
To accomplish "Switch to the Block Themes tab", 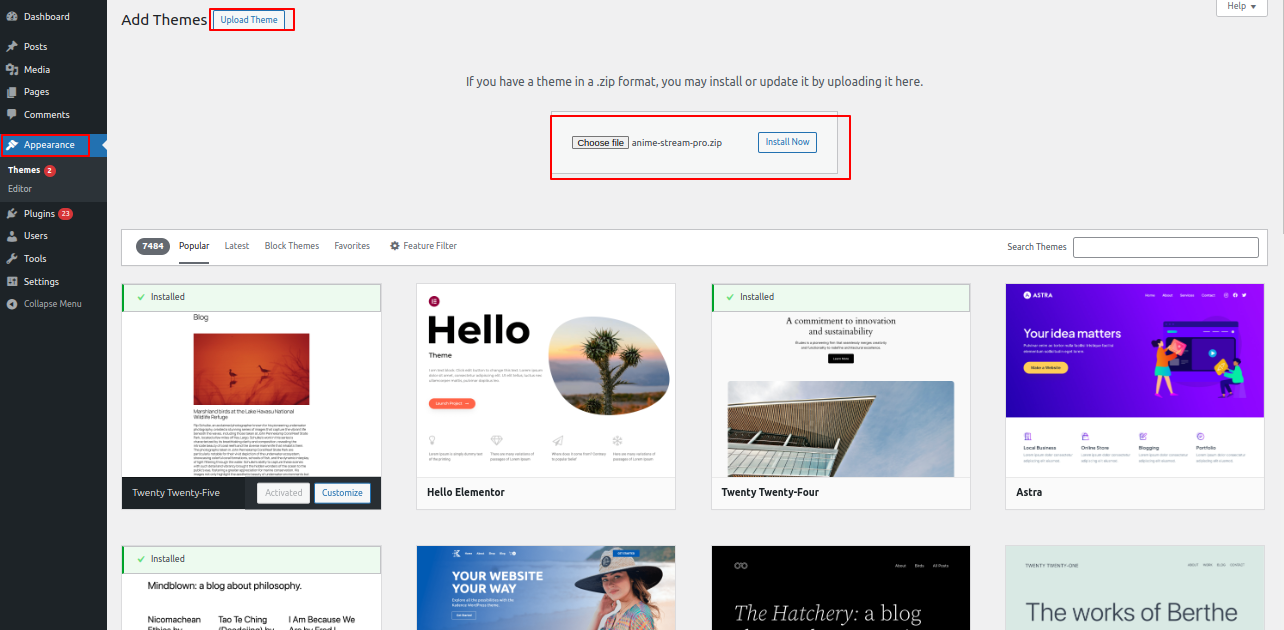I will pyautogui.click(x=292, y=246).
